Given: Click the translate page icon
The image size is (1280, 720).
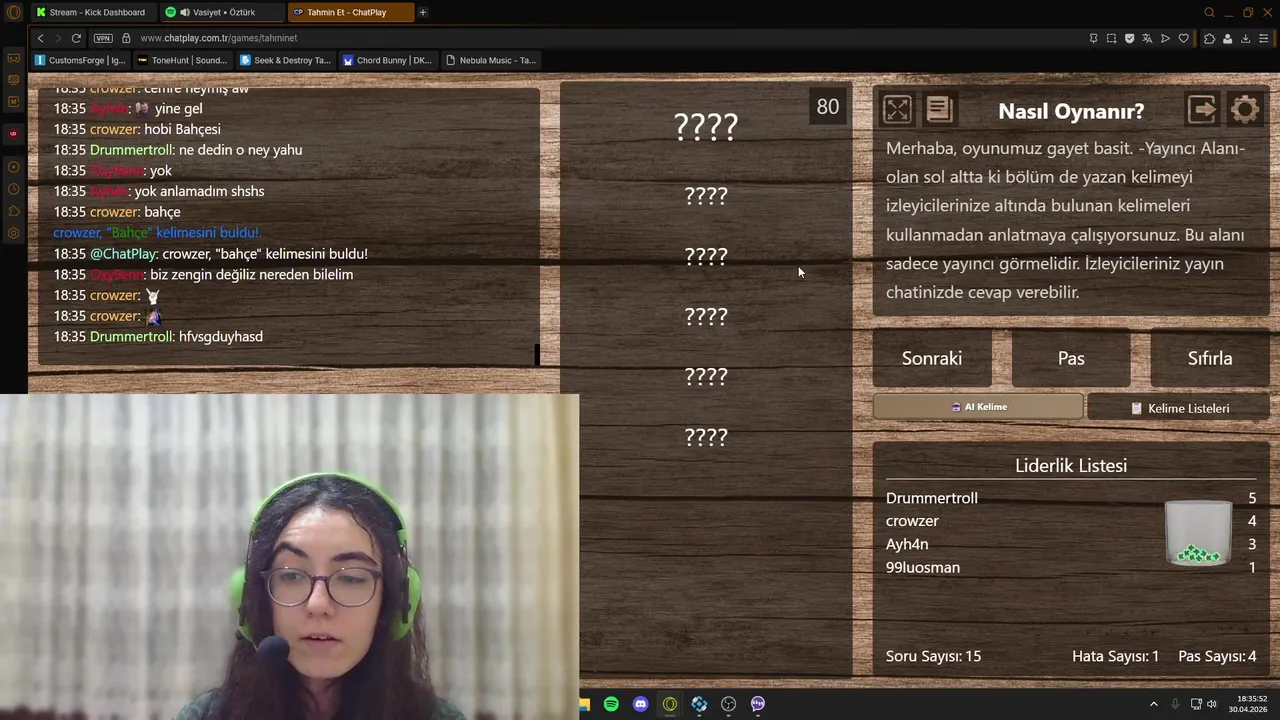Looking at the screenshot, I should tap(1147, 38).
